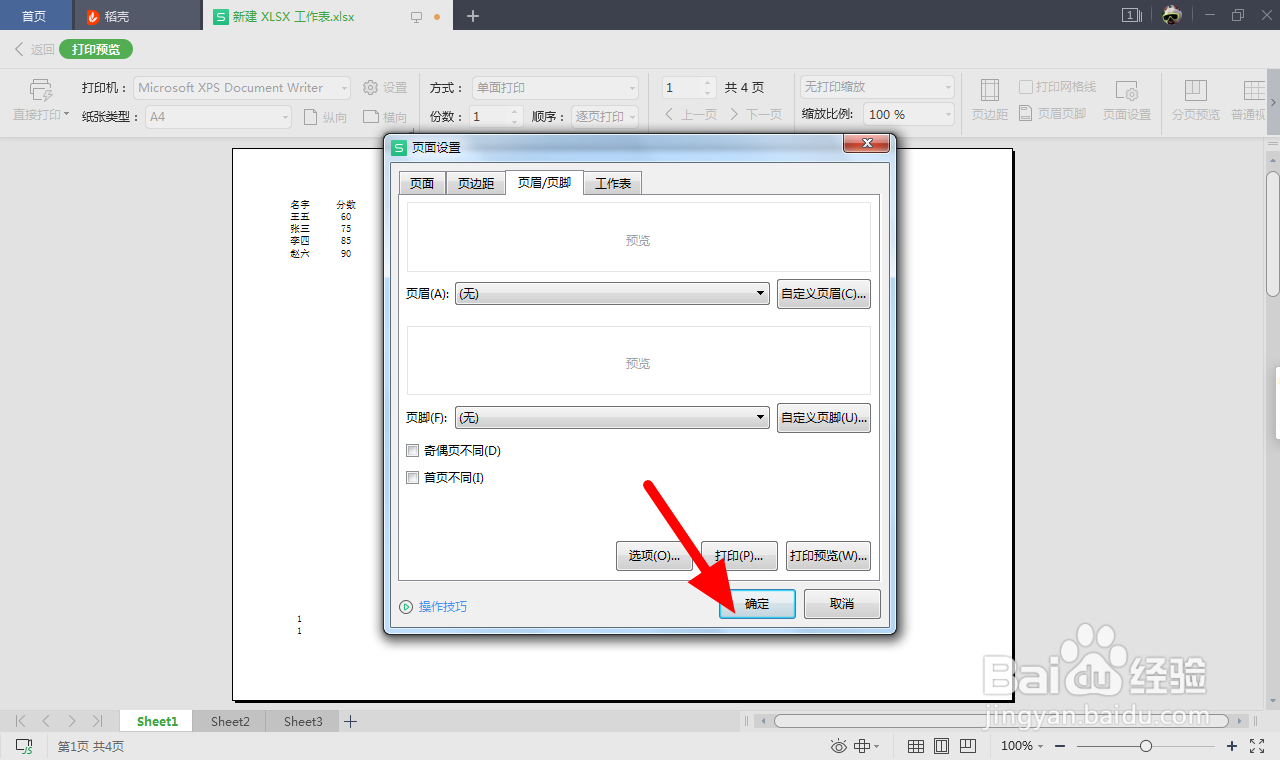
Task: Select the Sheet1 tab
Action: tap(157, 721)
